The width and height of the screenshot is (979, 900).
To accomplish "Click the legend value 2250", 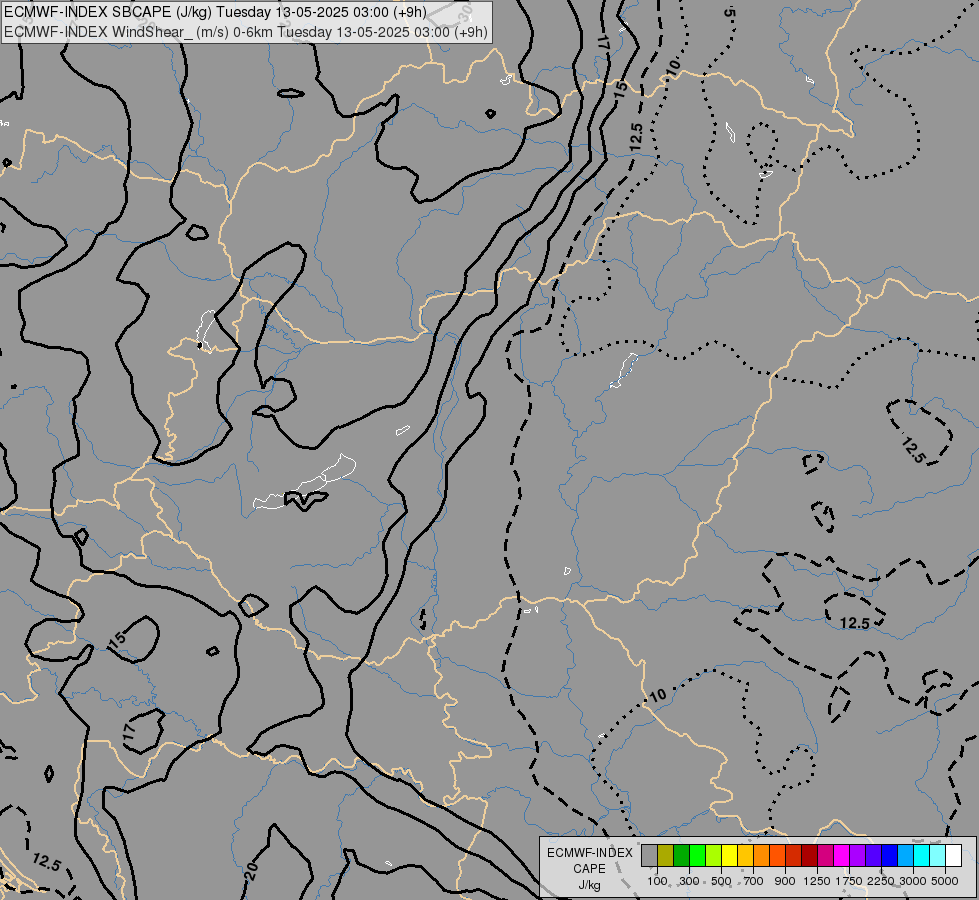I will (881, 881).
